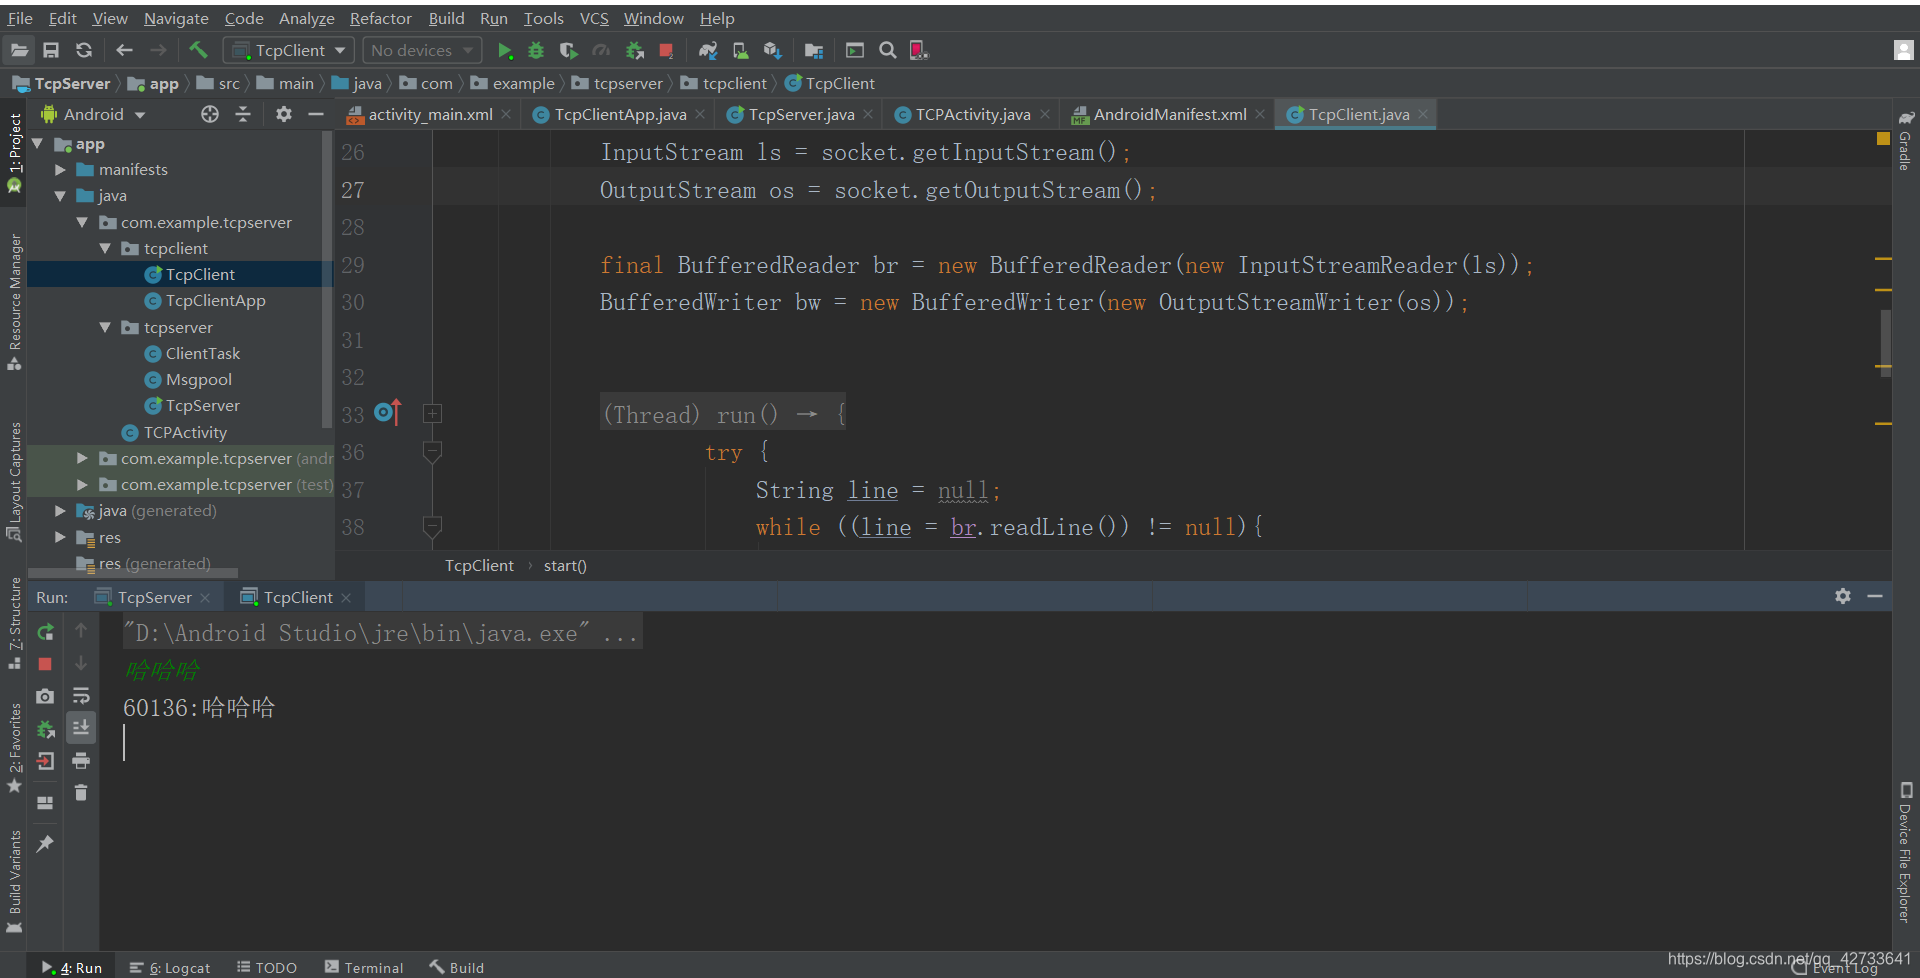1920x978 pixels.
Task: Open the No devices dropdown
Action: tap(421, 50)
